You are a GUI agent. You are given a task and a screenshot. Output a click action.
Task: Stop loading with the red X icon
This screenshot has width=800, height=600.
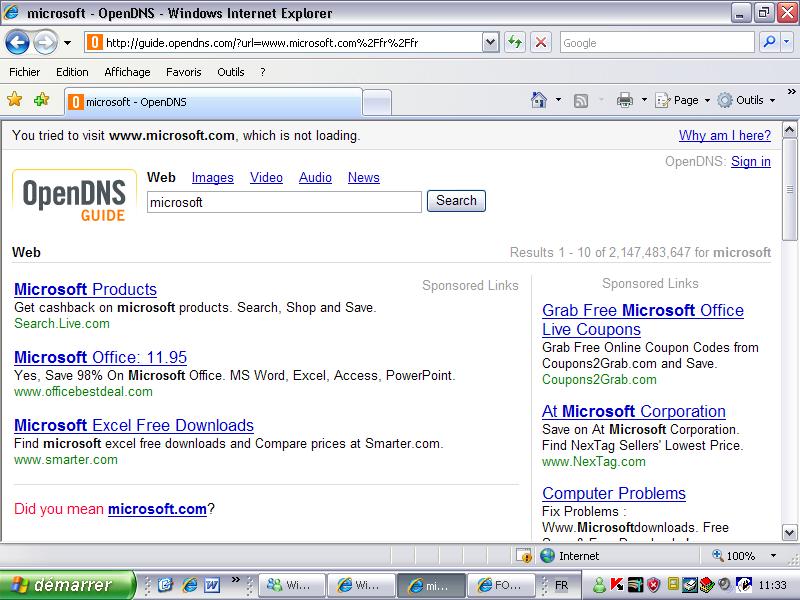point(541,43)
